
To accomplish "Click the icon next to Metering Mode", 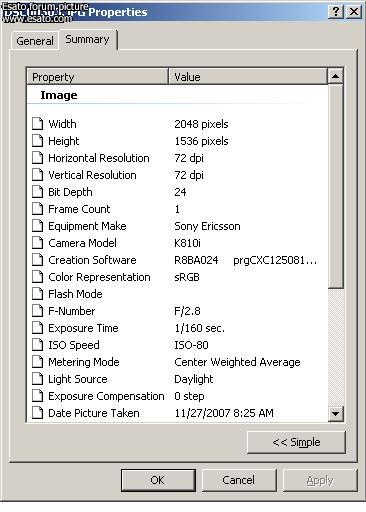I will 38,362.
